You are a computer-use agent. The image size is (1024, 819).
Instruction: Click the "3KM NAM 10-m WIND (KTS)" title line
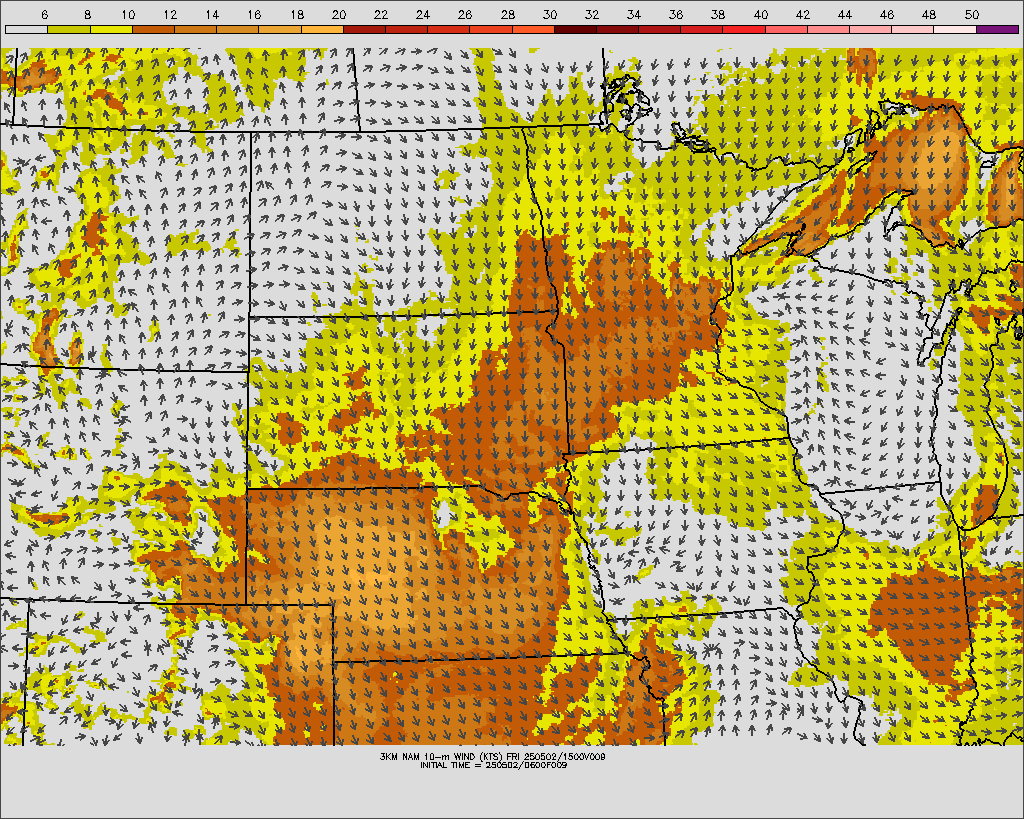coord(492,756)
